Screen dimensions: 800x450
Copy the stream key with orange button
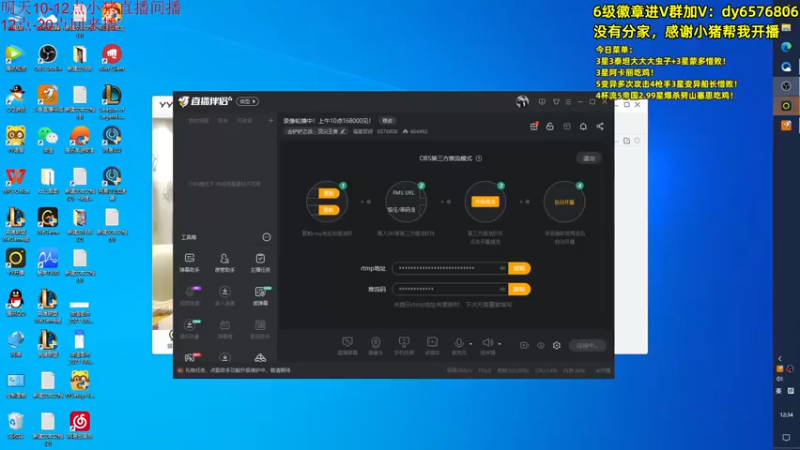(519, 289)
